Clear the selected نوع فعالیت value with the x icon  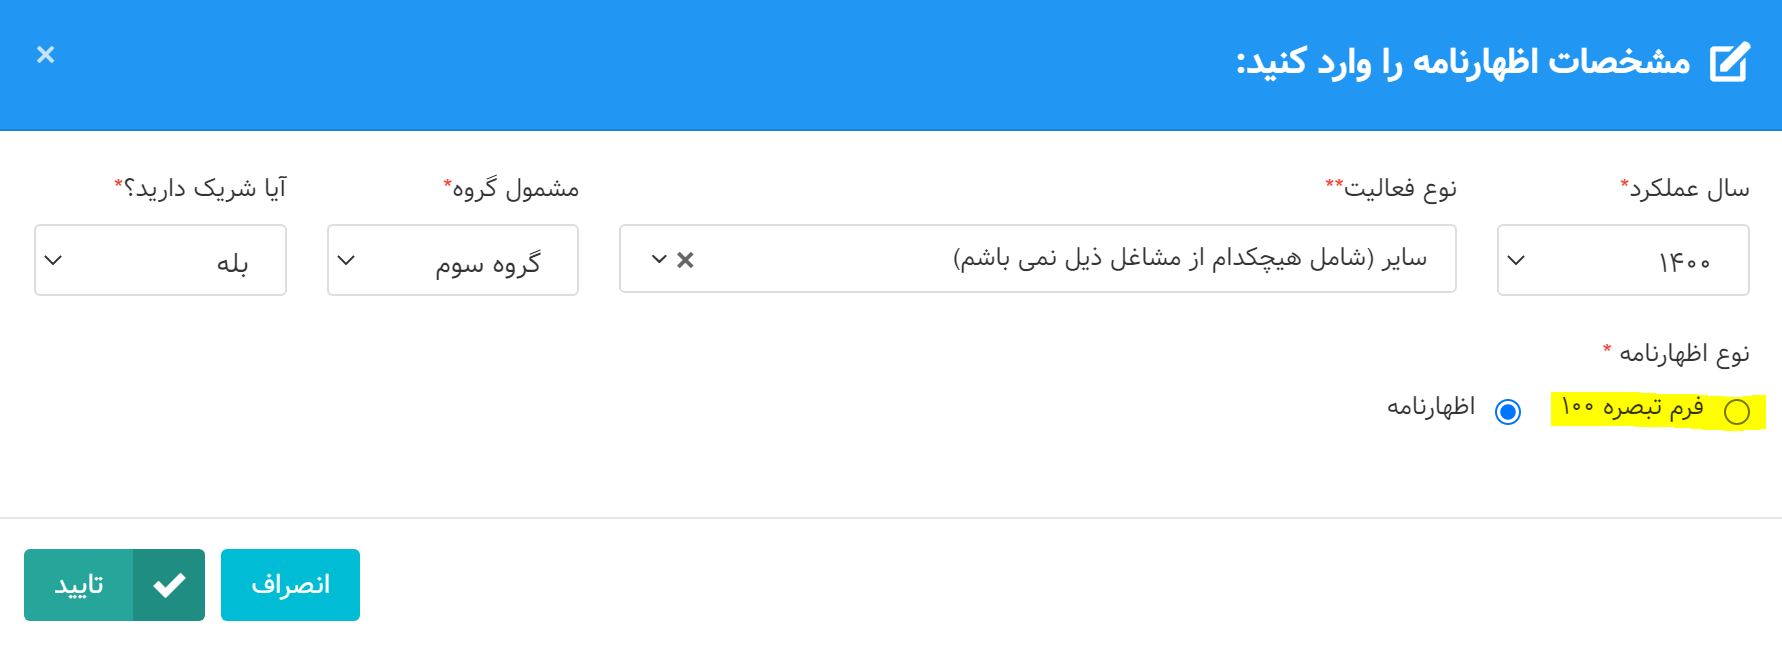pyautogui.click(x=685, y=260)
